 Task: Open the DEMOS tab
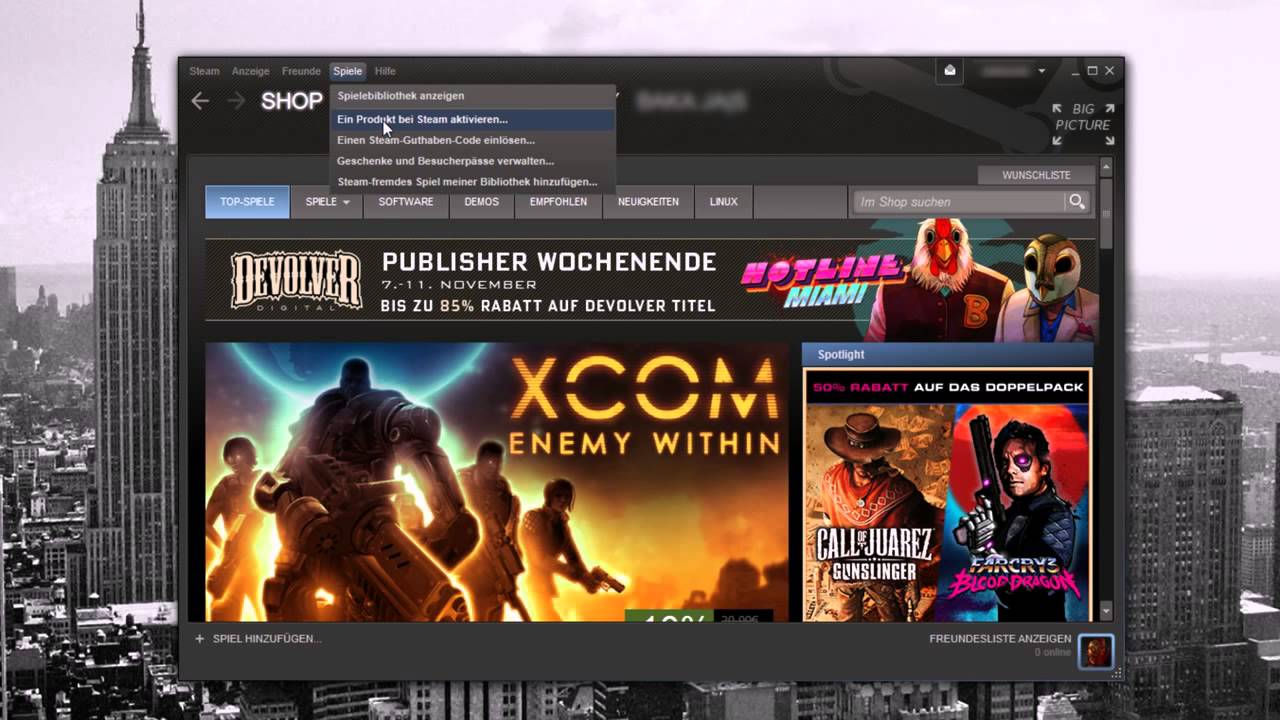click(x=482, y=202)
